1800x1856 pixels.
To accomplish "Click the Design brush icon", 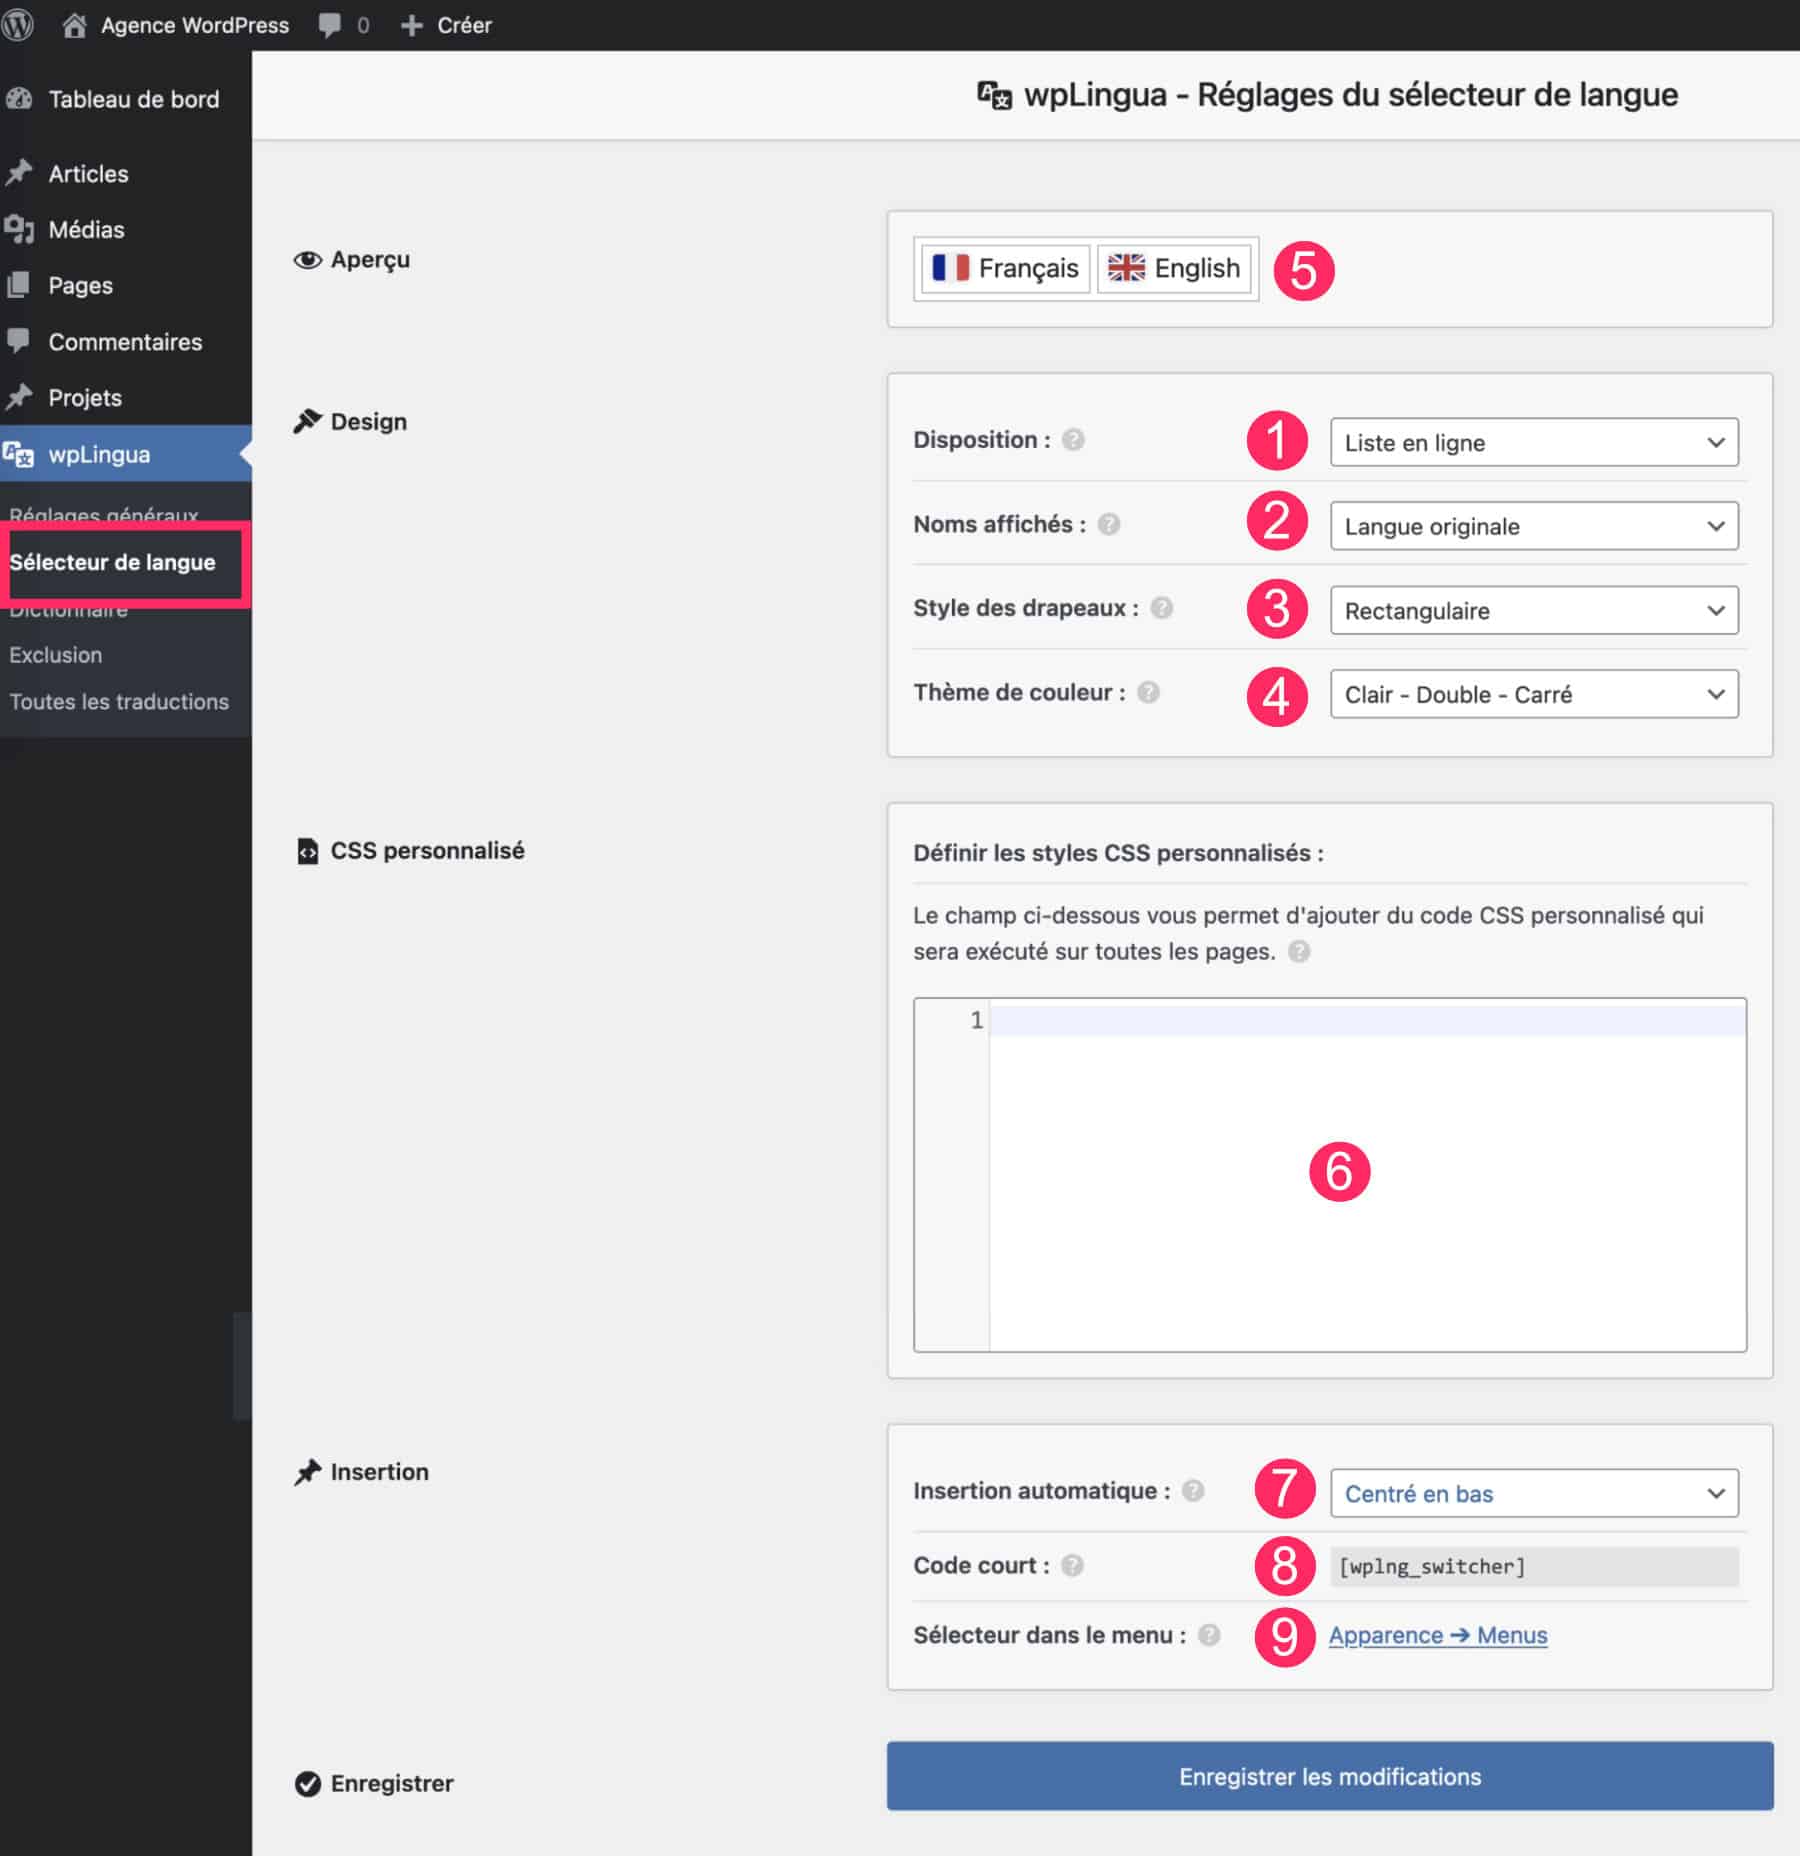I will click(307, 421).
